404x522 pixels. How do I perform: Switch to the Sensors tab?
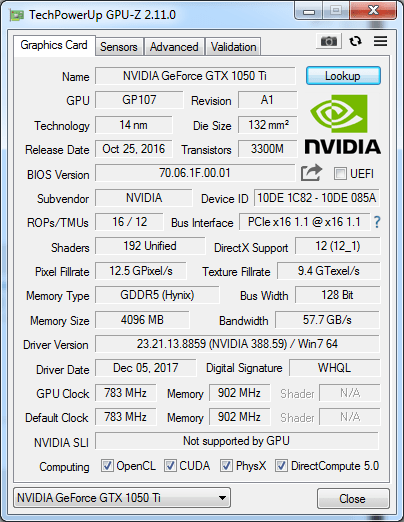tap(119, 47)
